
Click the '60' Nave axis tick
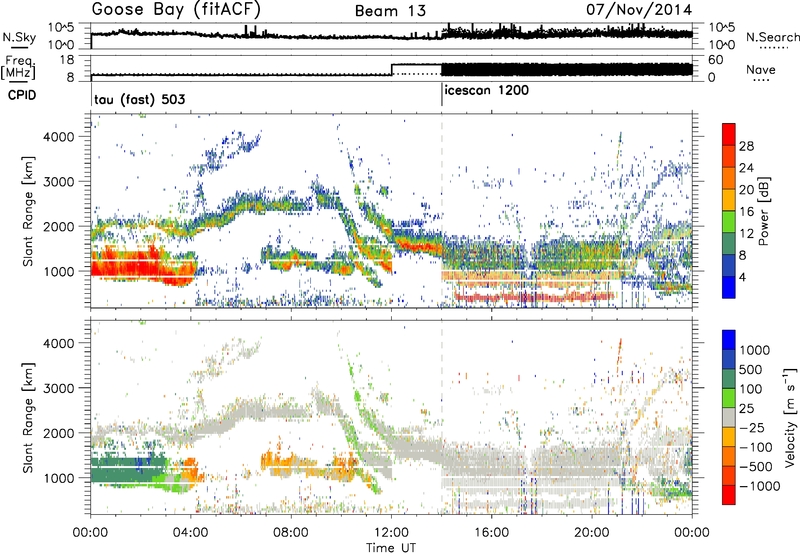pos(716,60)
